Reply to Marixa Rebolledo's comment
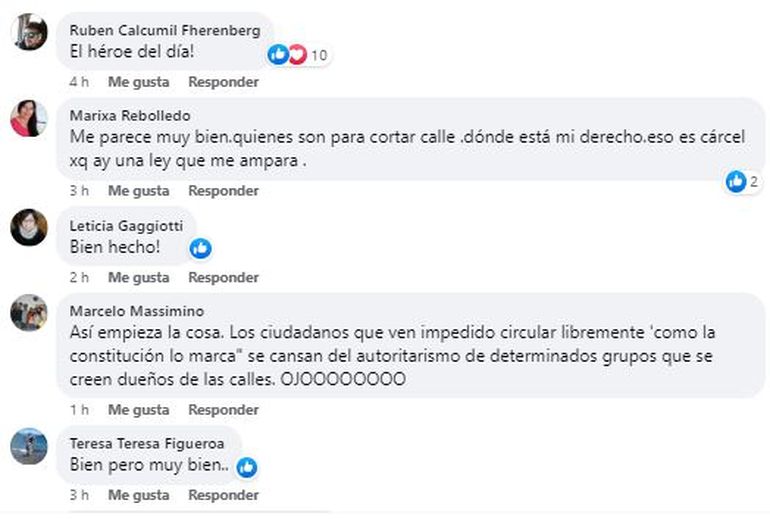770x519 pixels. [x=223, y=190]
